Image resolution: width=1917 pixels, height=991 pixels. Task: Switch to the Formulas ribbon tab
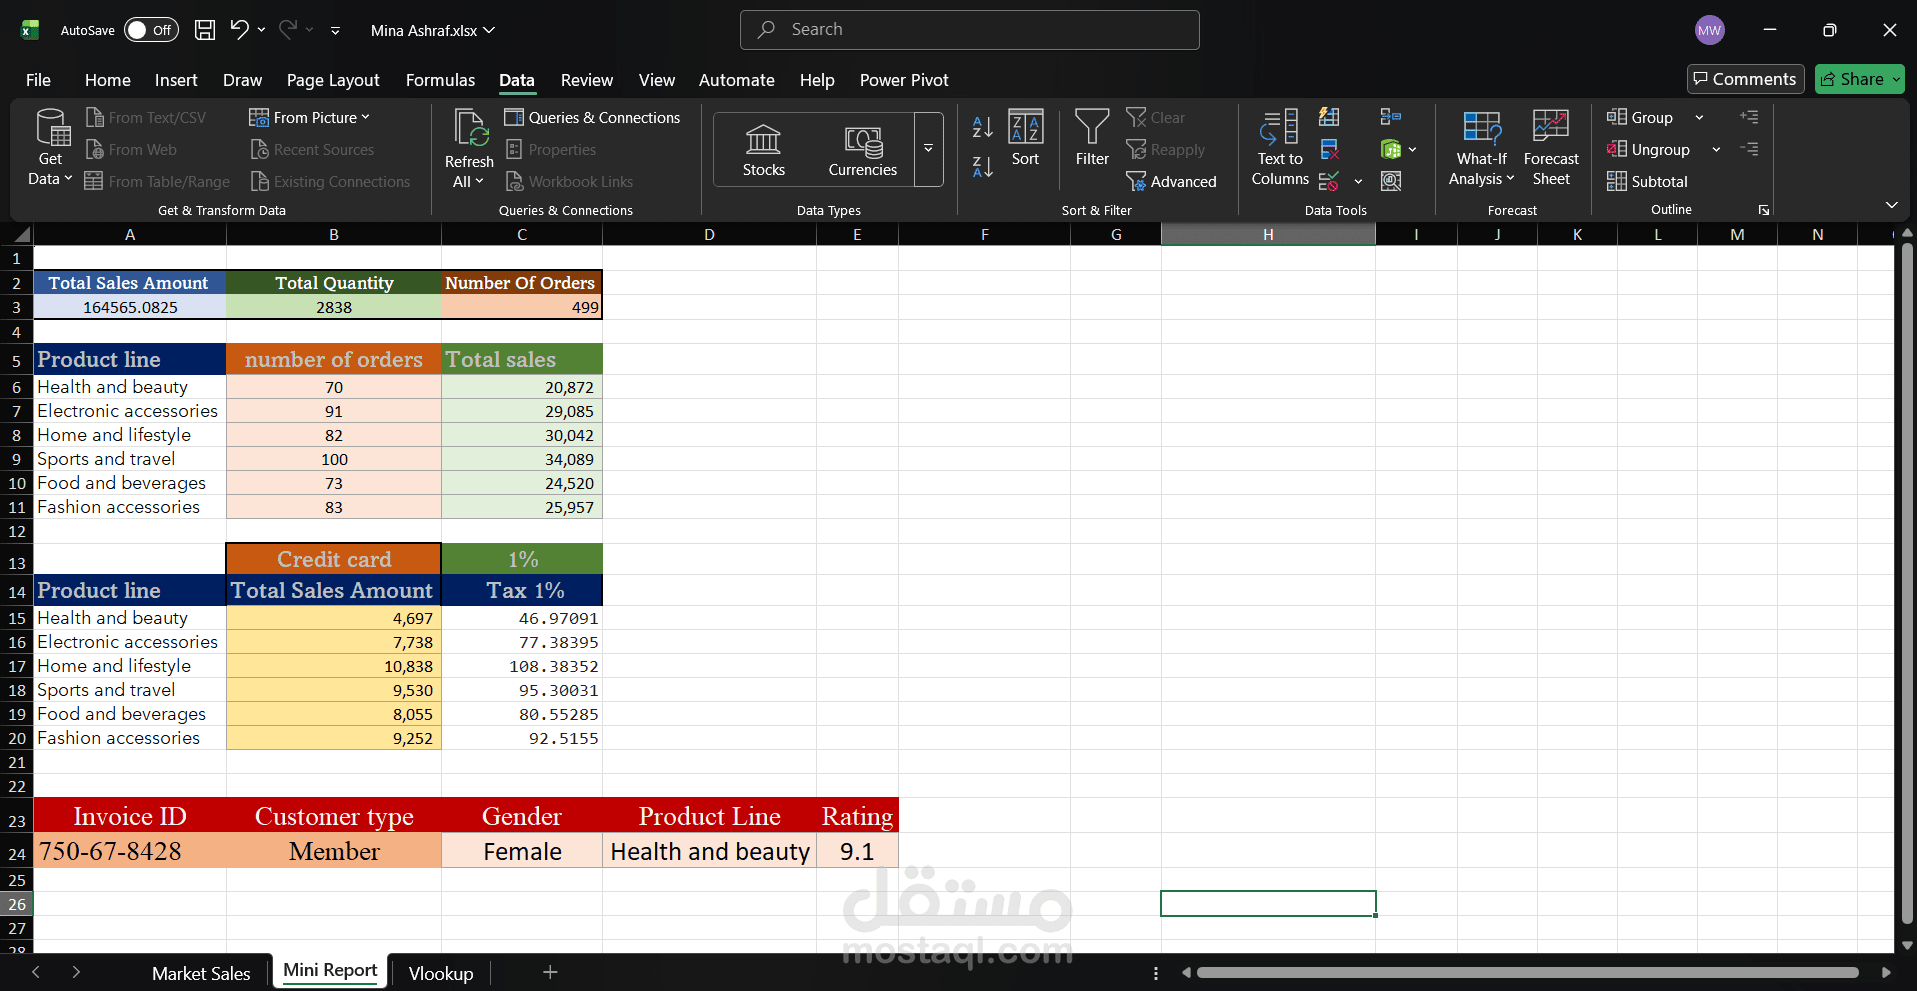click(440, 79)
